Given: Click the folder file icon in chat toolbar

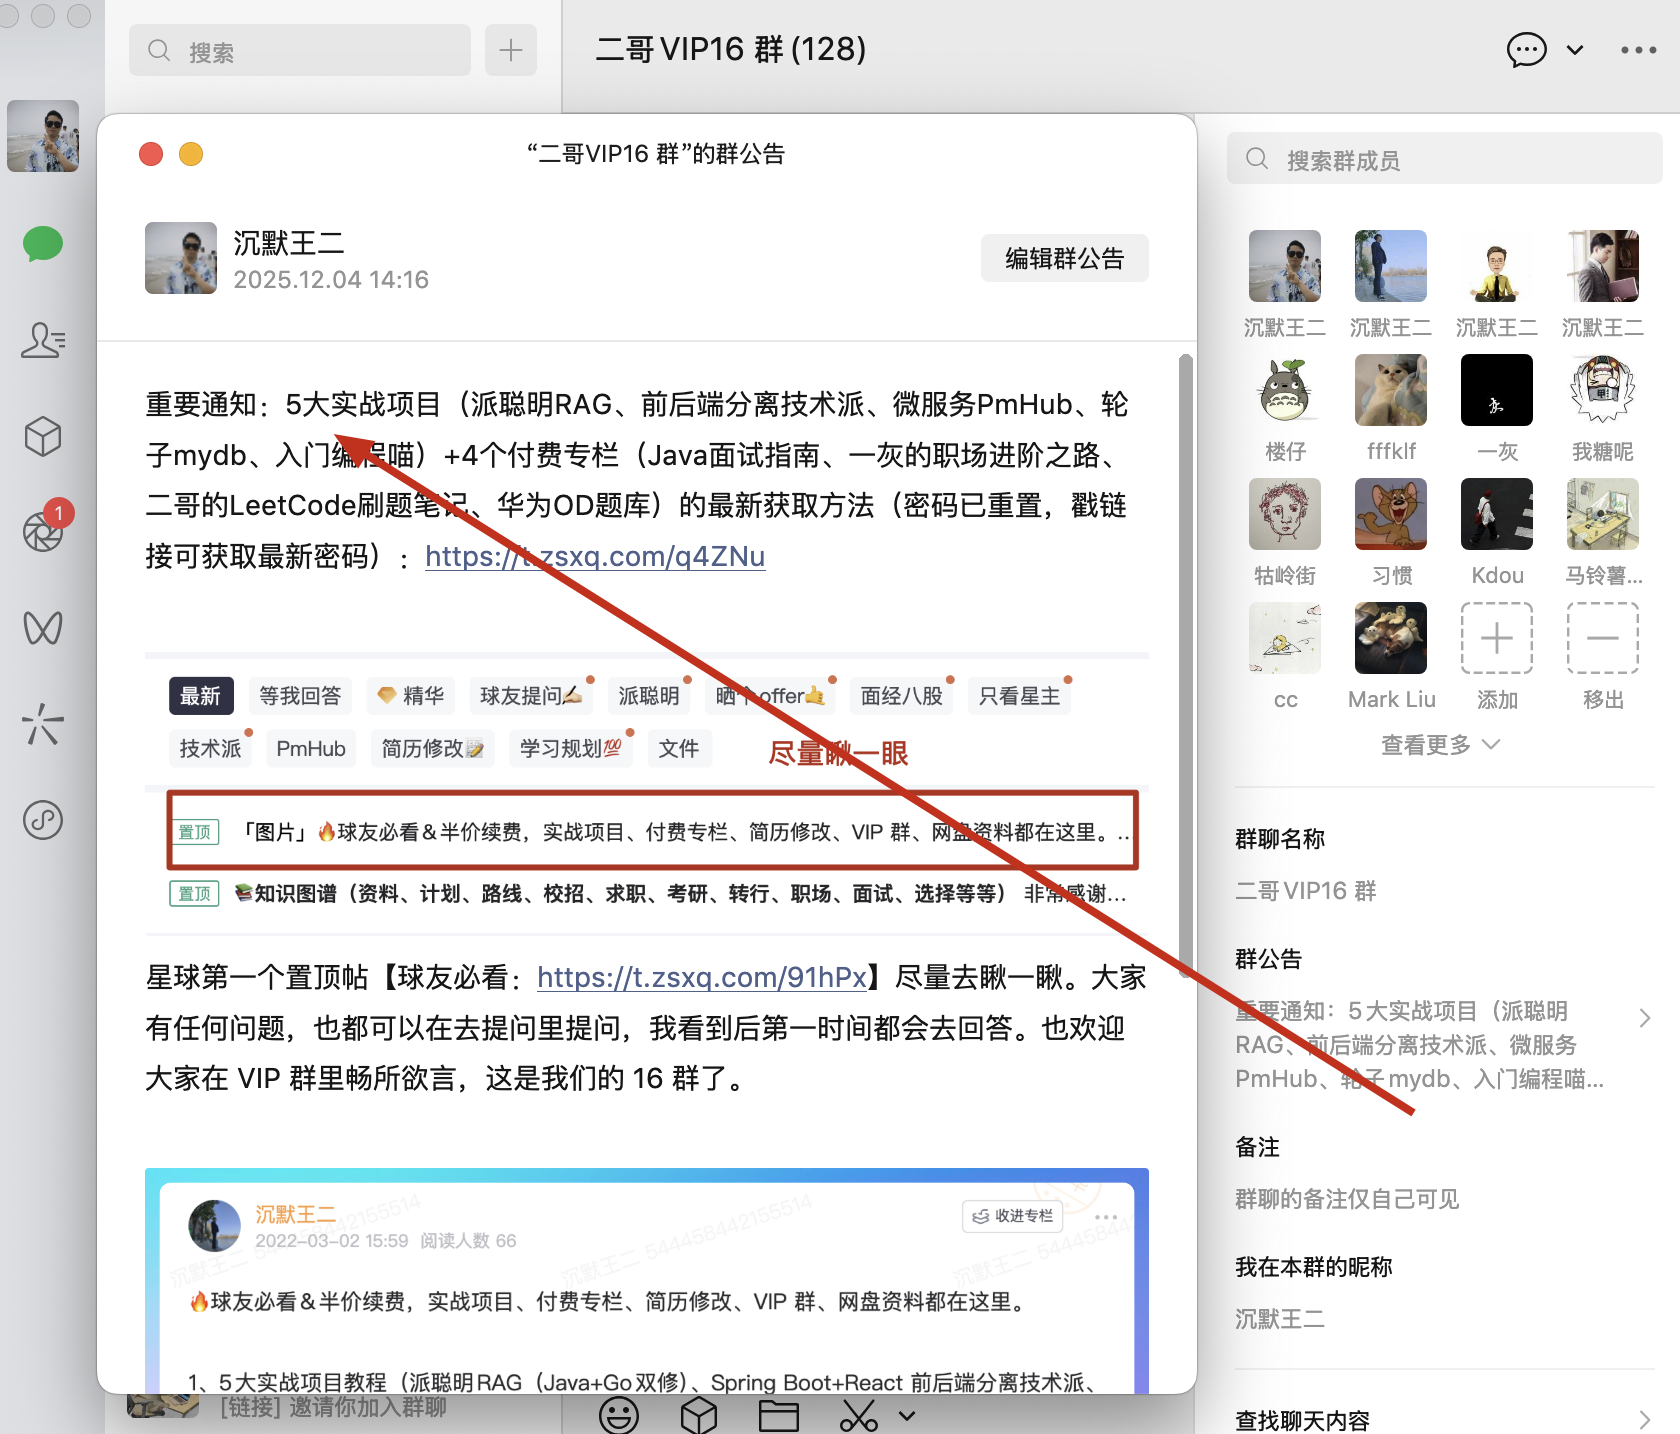Looking at the screenshot, I should (x=778, y=1415).
